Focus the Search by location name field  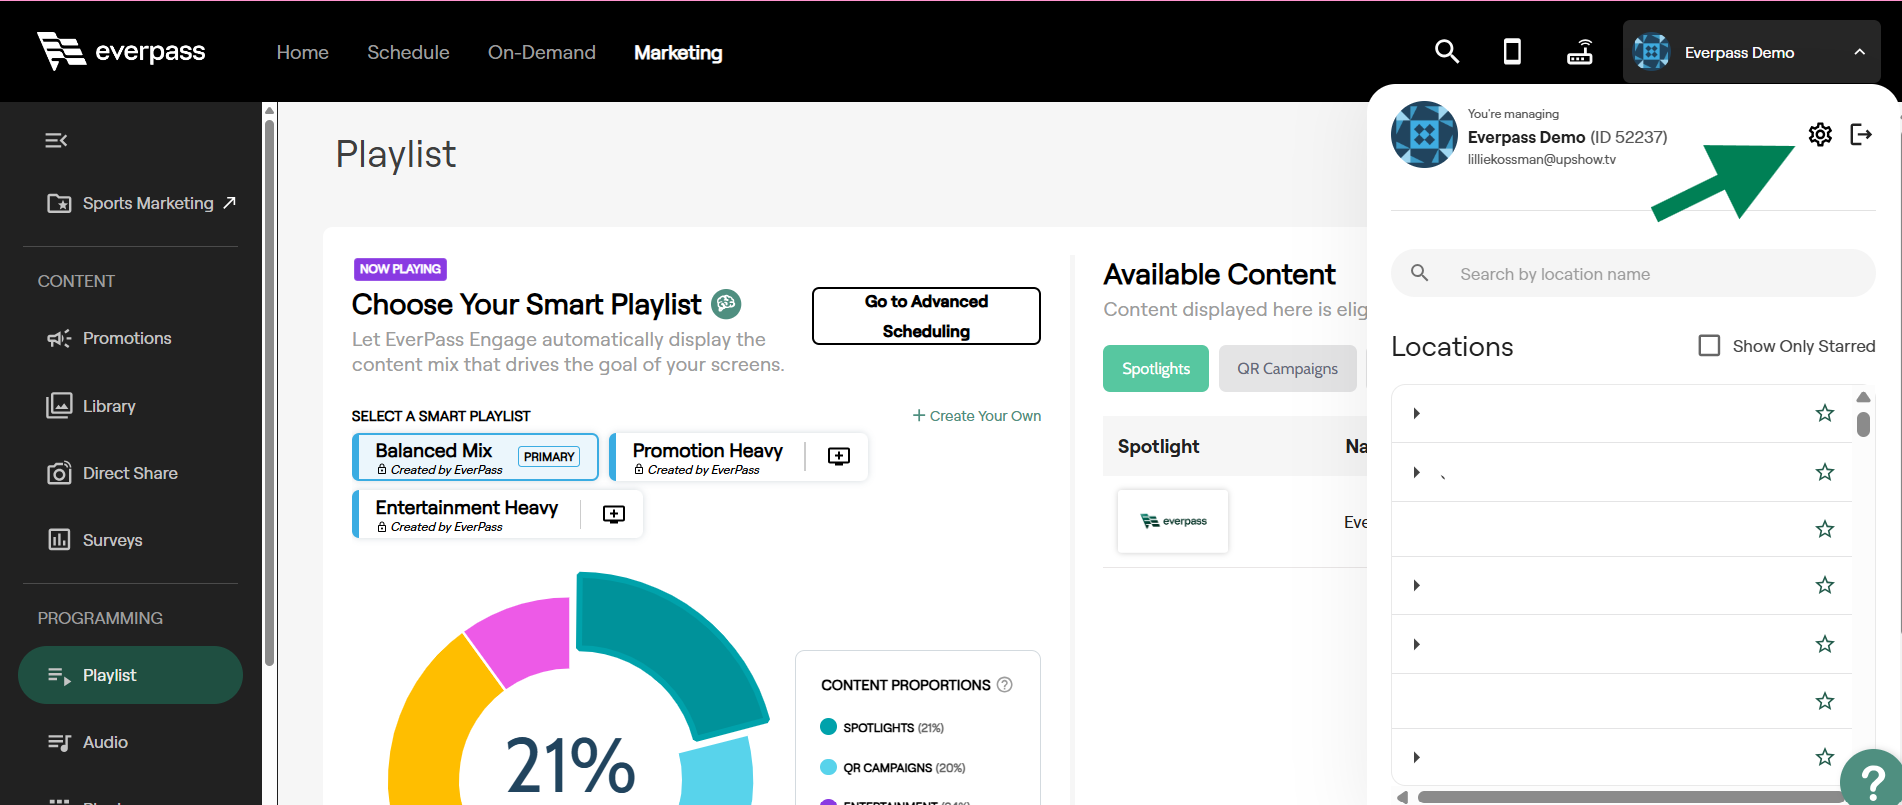tap(1633, 273)
